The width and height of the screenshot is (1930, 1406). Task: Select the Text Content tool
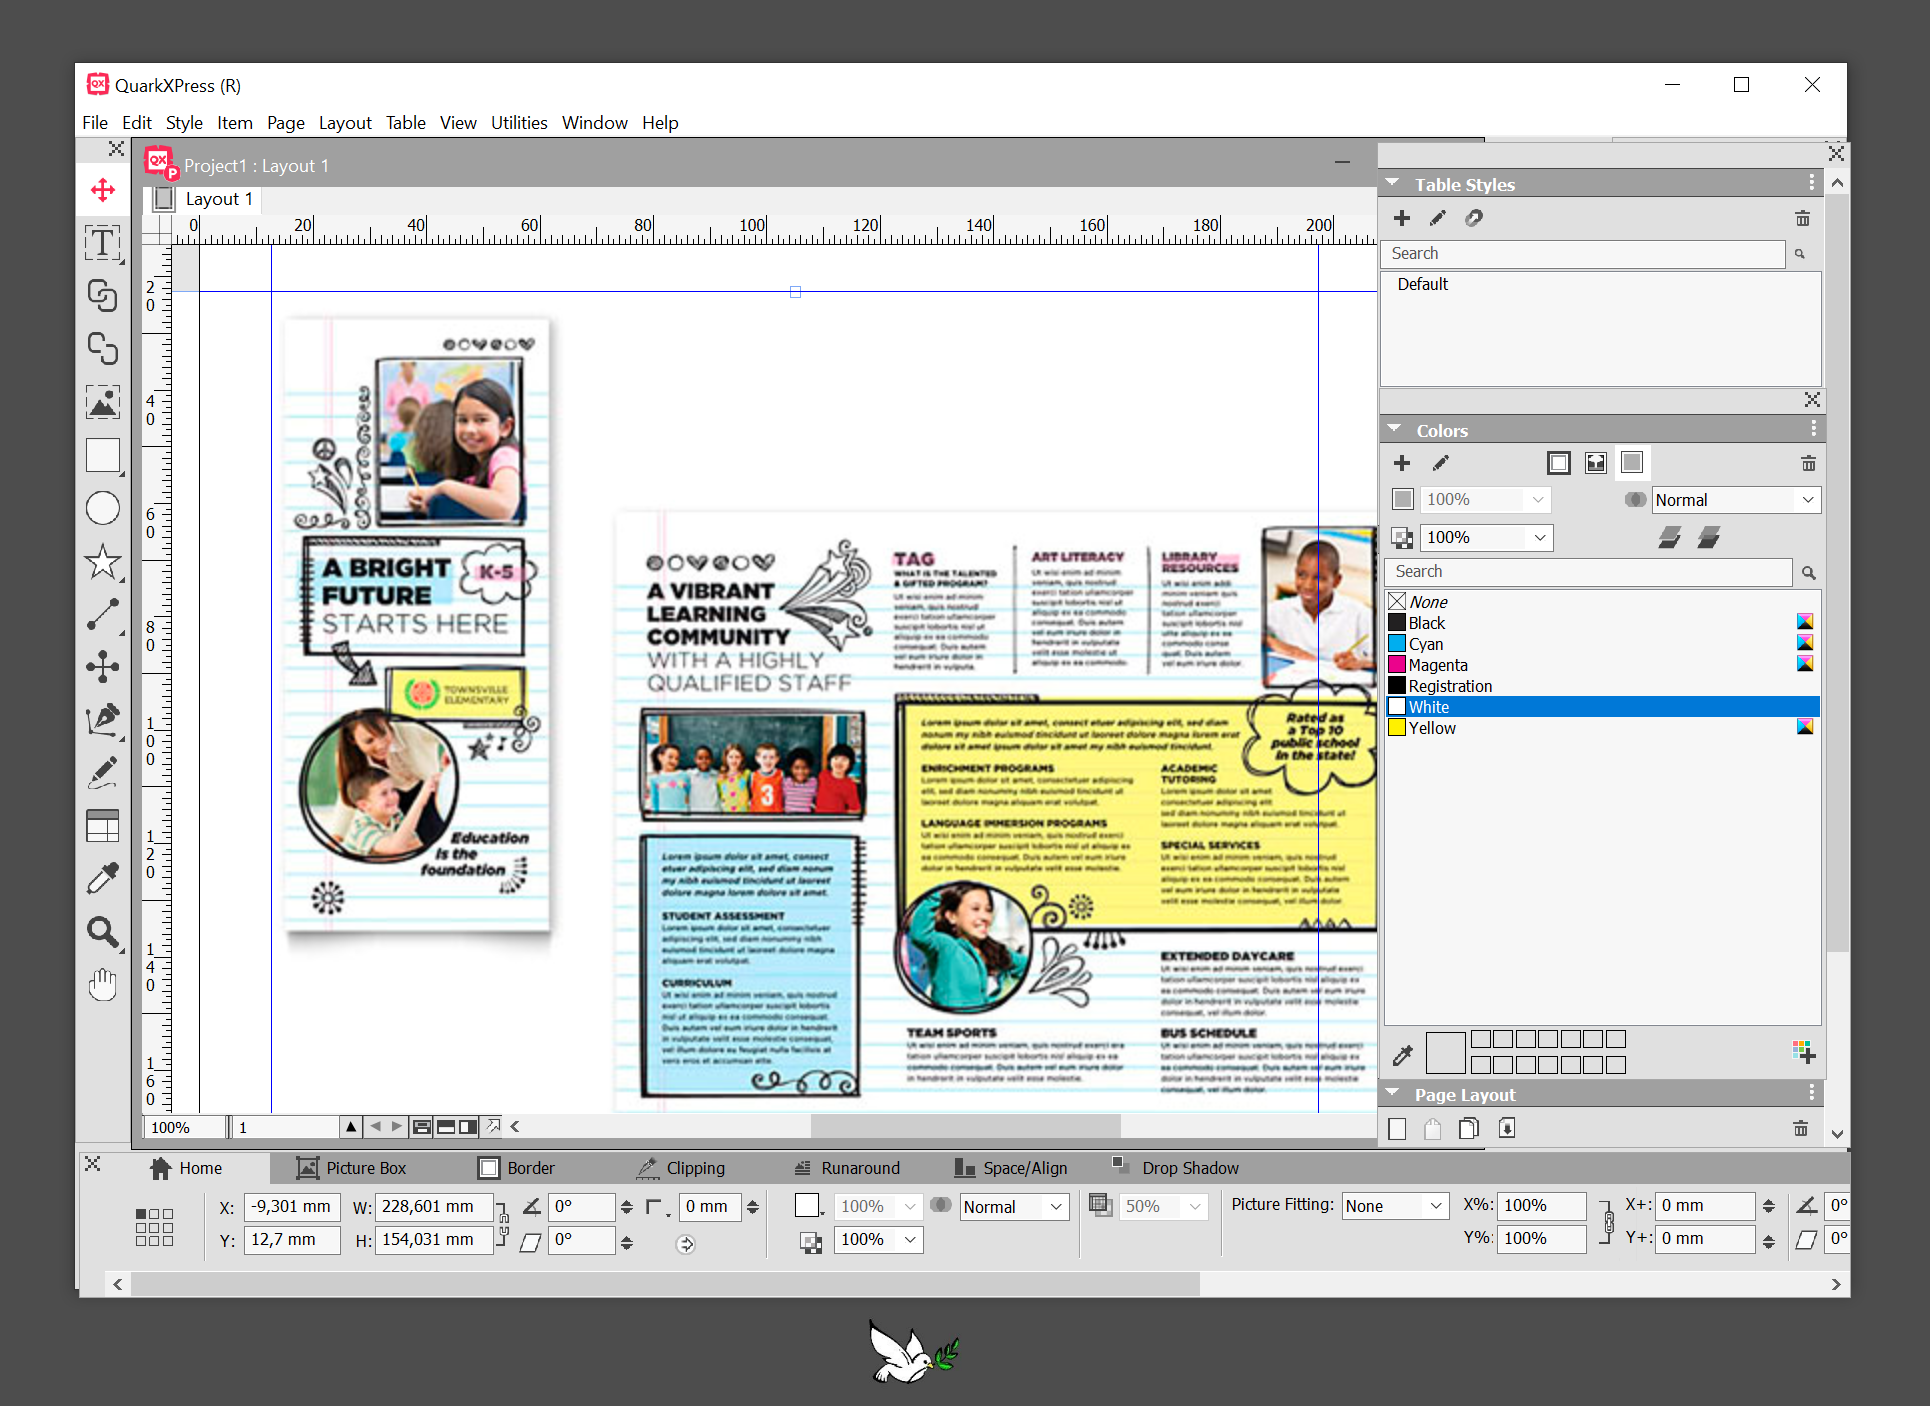point(102,243)
